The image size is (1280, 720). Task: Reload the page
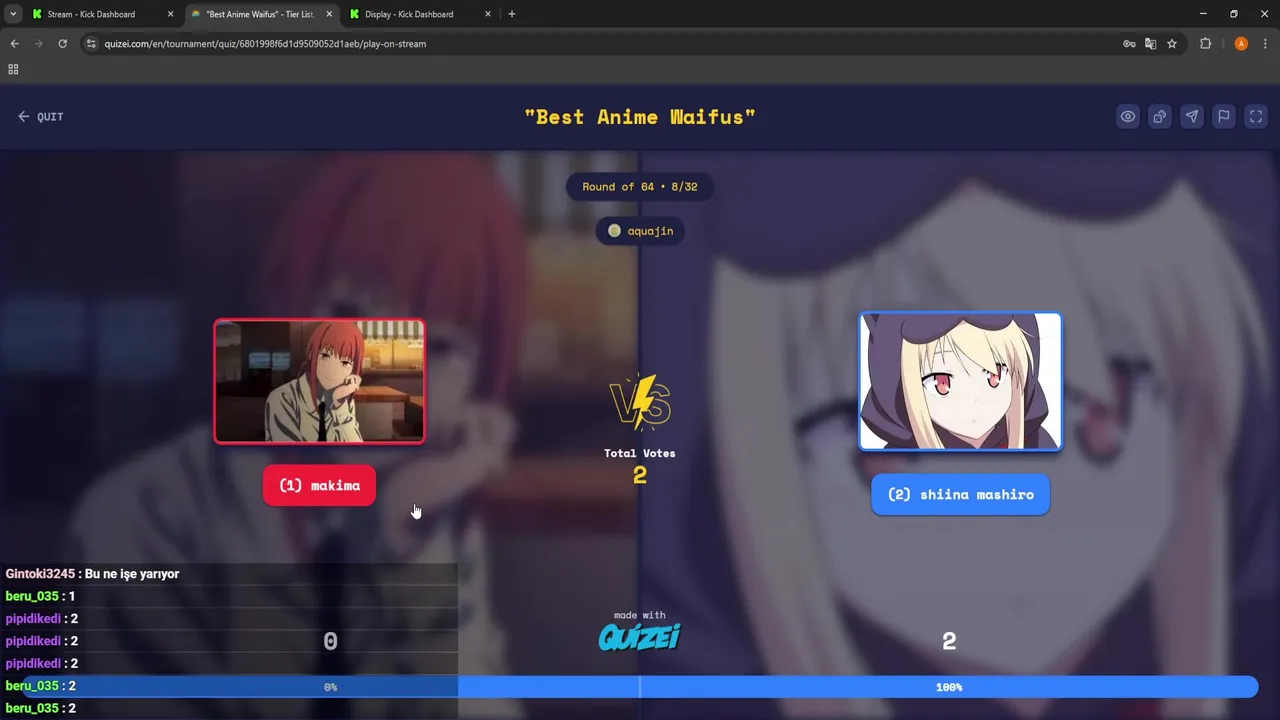click(62, 44)
